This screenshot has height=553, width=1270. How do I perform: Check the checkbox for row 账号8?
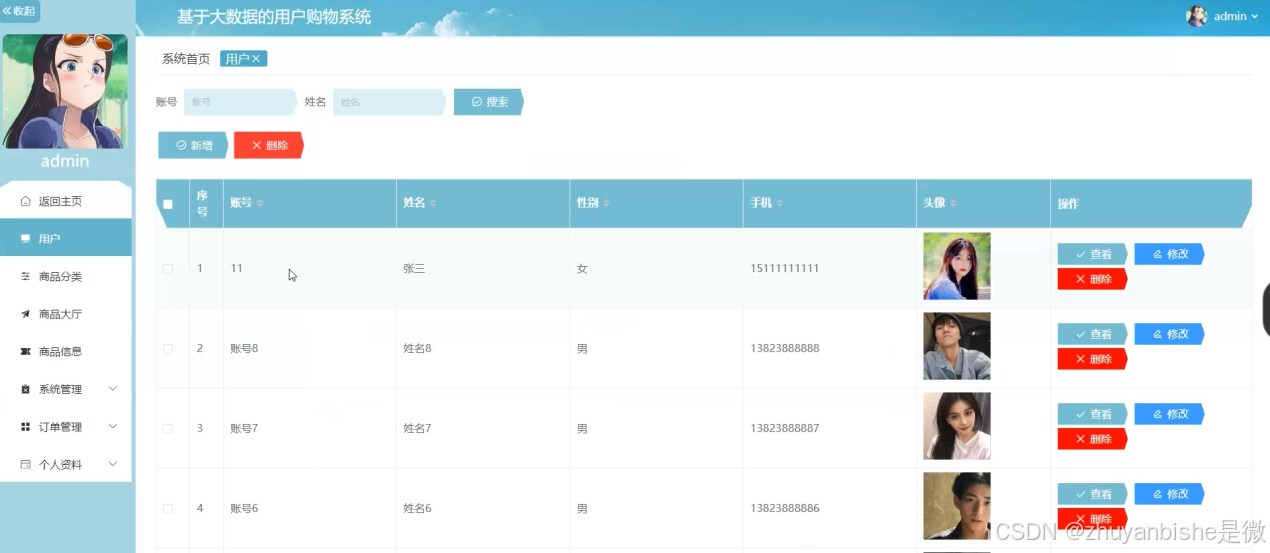[x=168, y=348]
